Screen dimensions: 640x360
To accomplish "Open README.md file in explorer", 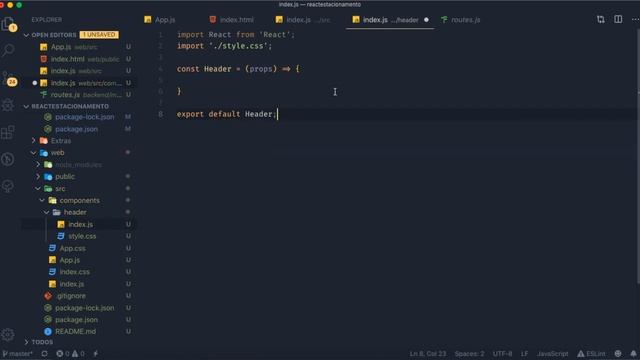I will 80,331.
